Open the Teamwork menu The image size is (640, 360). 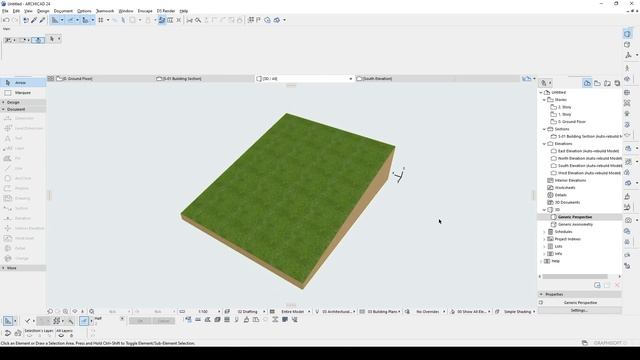(x=105, y=11)
